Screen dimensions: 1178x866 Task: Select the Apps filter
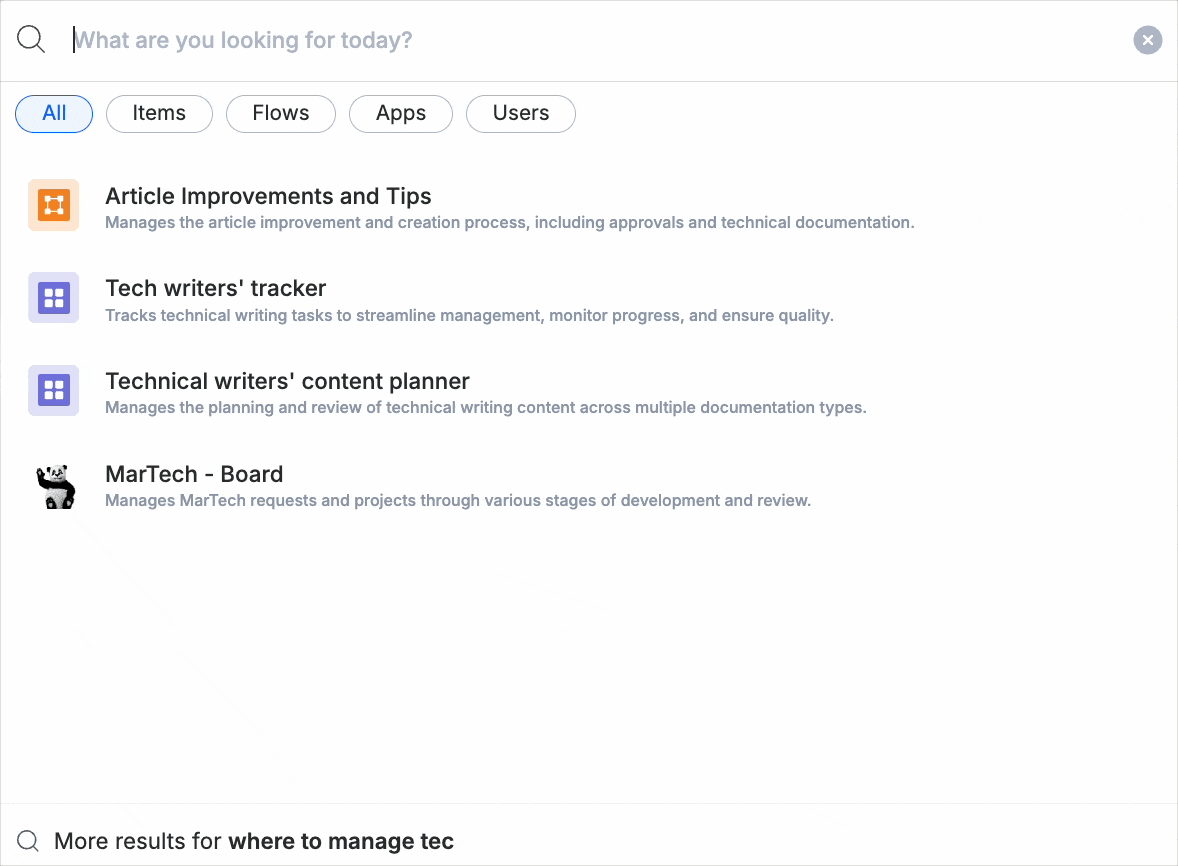point(400,114)
